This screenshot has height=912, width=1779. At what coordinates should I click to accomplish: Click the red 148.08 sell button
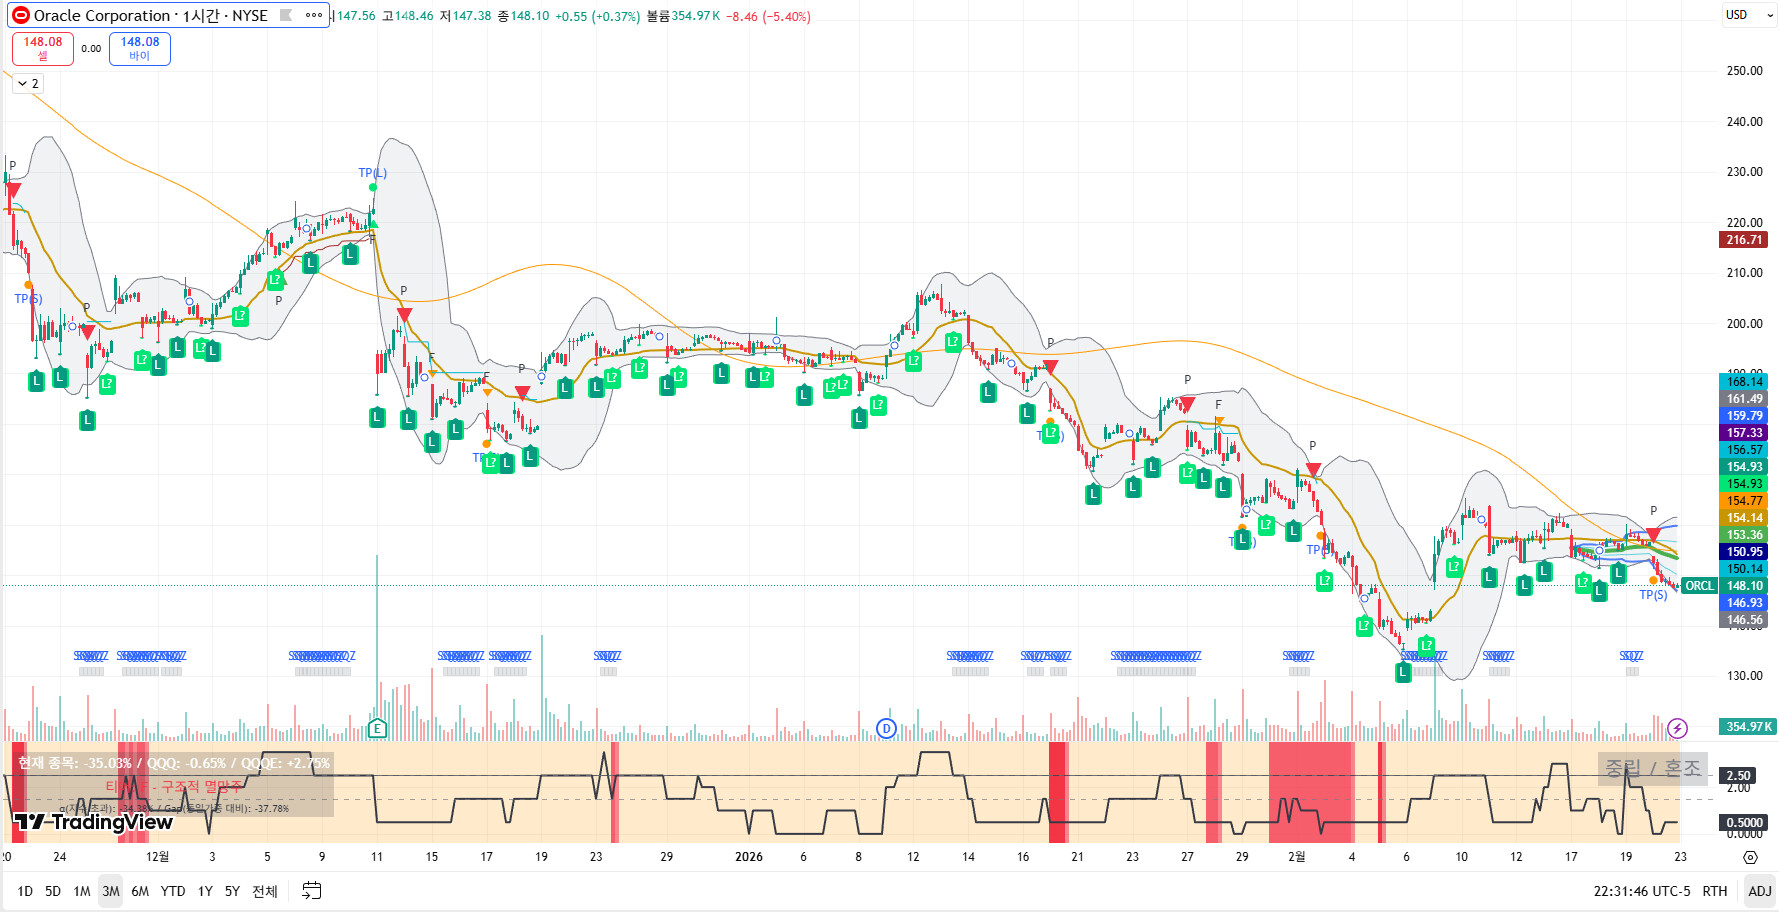pyautogui.click(x=43, y=48)
